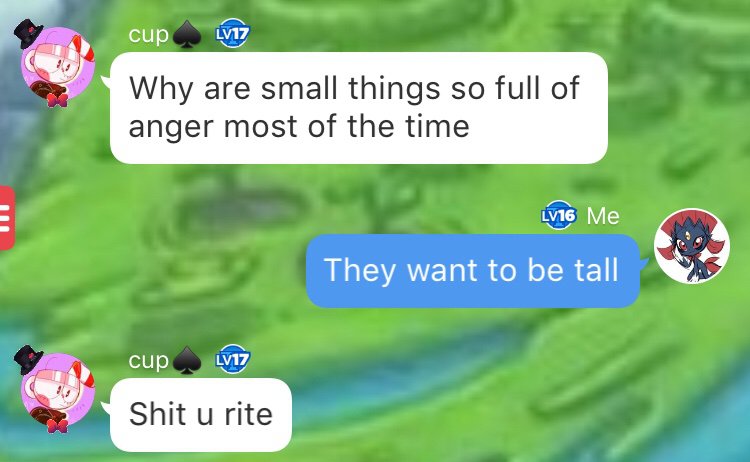Click username cup above 'Why are small things' message
The image size is (750, 462).
[148, 34]
